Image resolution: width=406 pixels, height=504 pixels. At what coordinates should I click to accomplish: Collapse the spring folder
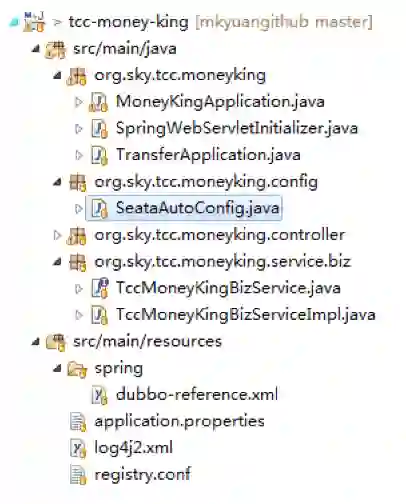[x=57, y=368]
